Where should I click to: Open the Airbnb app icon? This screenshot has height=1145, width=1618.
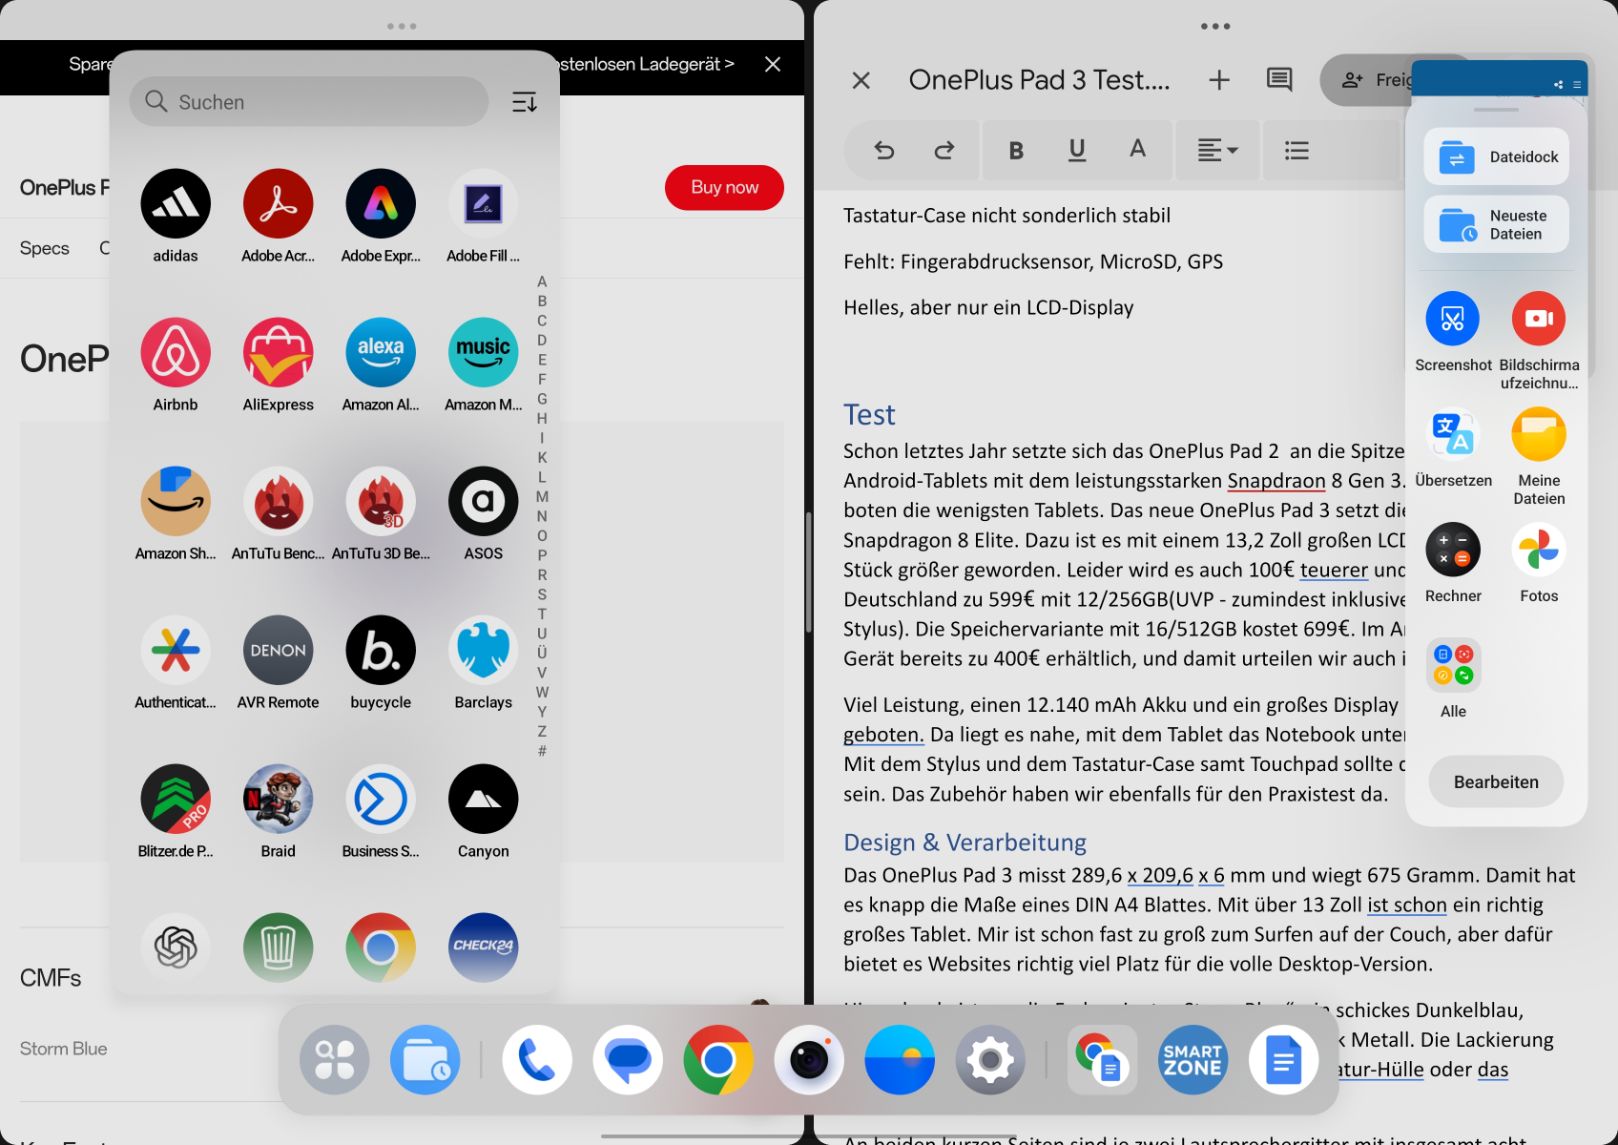click(176, 353)
